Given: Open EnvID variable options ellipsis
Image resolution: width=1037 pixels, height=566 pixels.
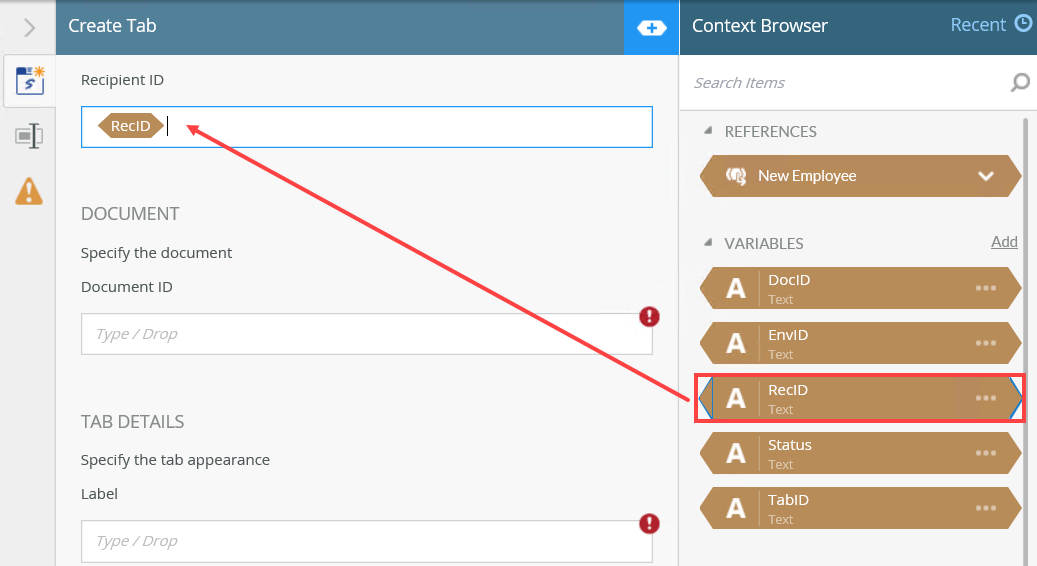Looking at the screenshot, I should point(986,343).
